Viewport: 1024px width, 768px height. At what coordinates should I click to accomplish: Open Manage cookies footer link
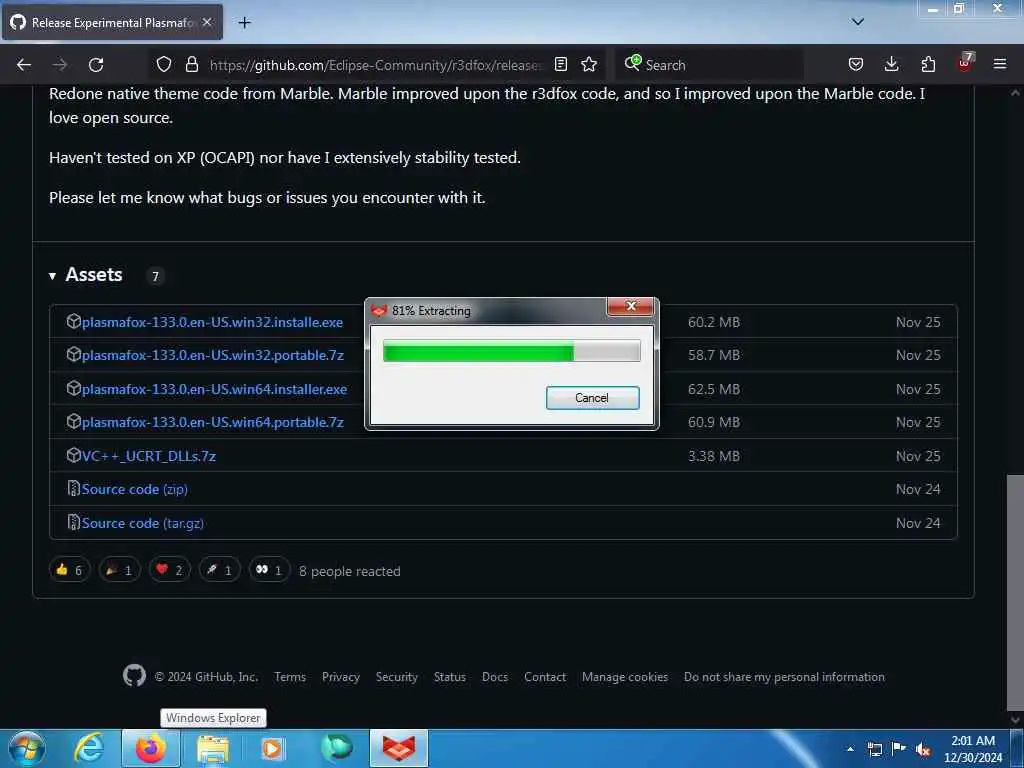point(625,677)
